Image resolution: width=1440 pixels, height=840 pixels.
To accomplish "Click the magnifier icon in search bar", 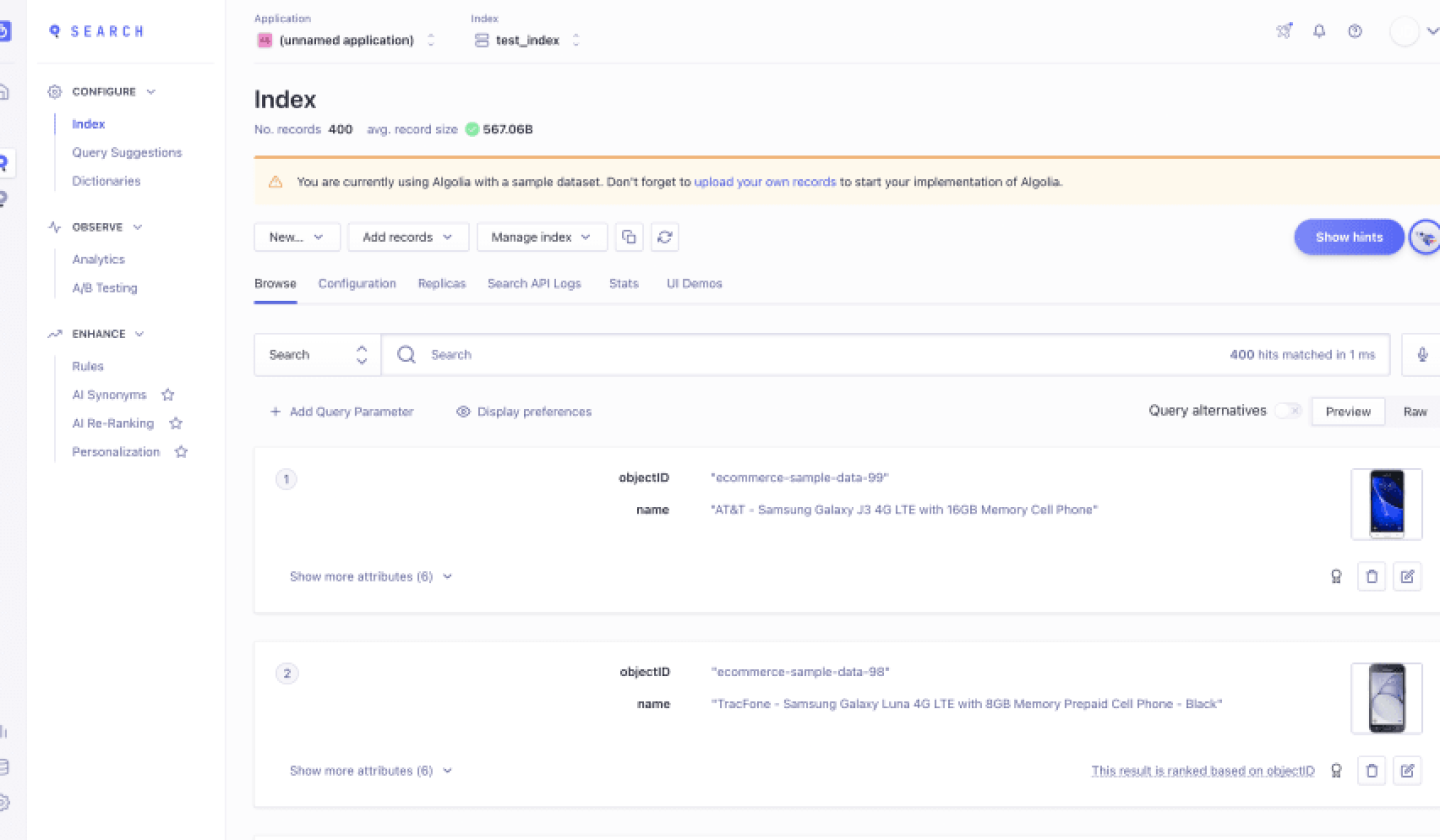I will [x=406, y=355].
